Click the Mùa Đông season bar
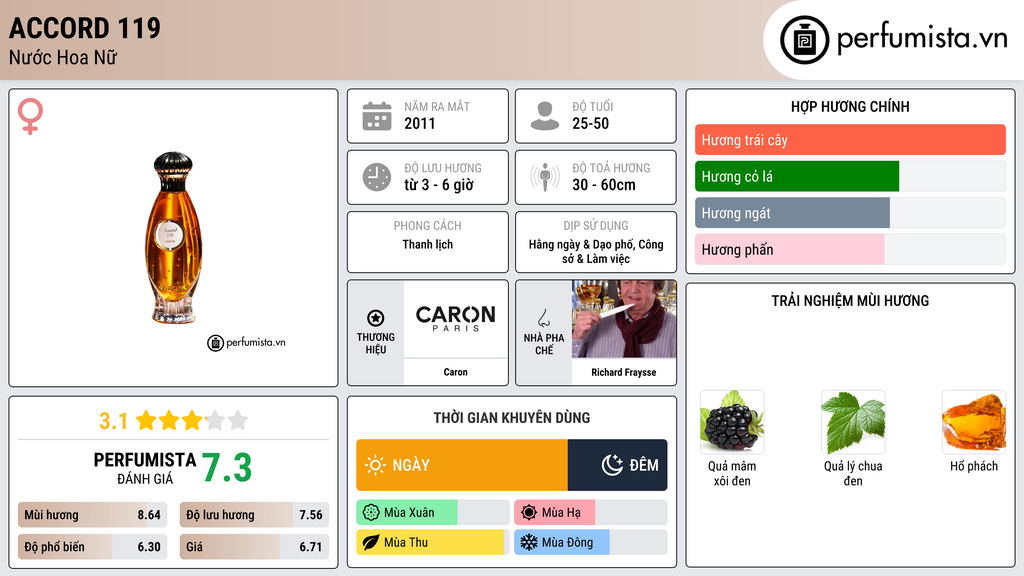Screen dimensions: 1024x576 click(x=590, y=542)
